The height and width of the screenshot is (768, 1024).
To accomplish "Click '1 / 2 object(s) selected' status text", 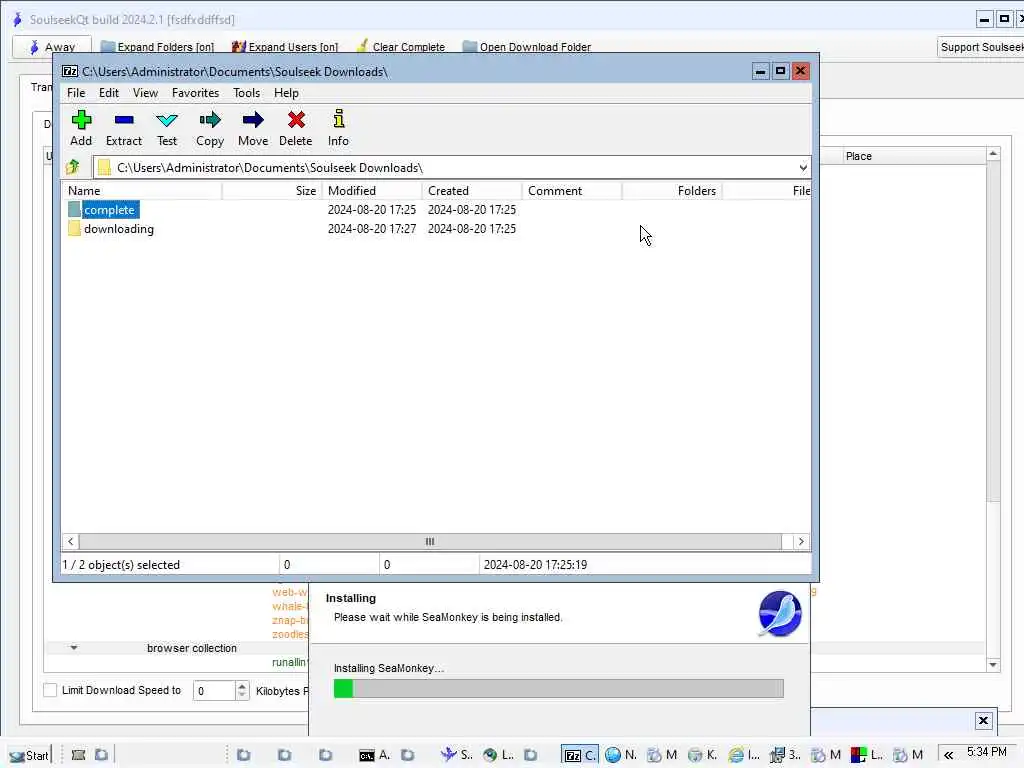I will point(121,565).
